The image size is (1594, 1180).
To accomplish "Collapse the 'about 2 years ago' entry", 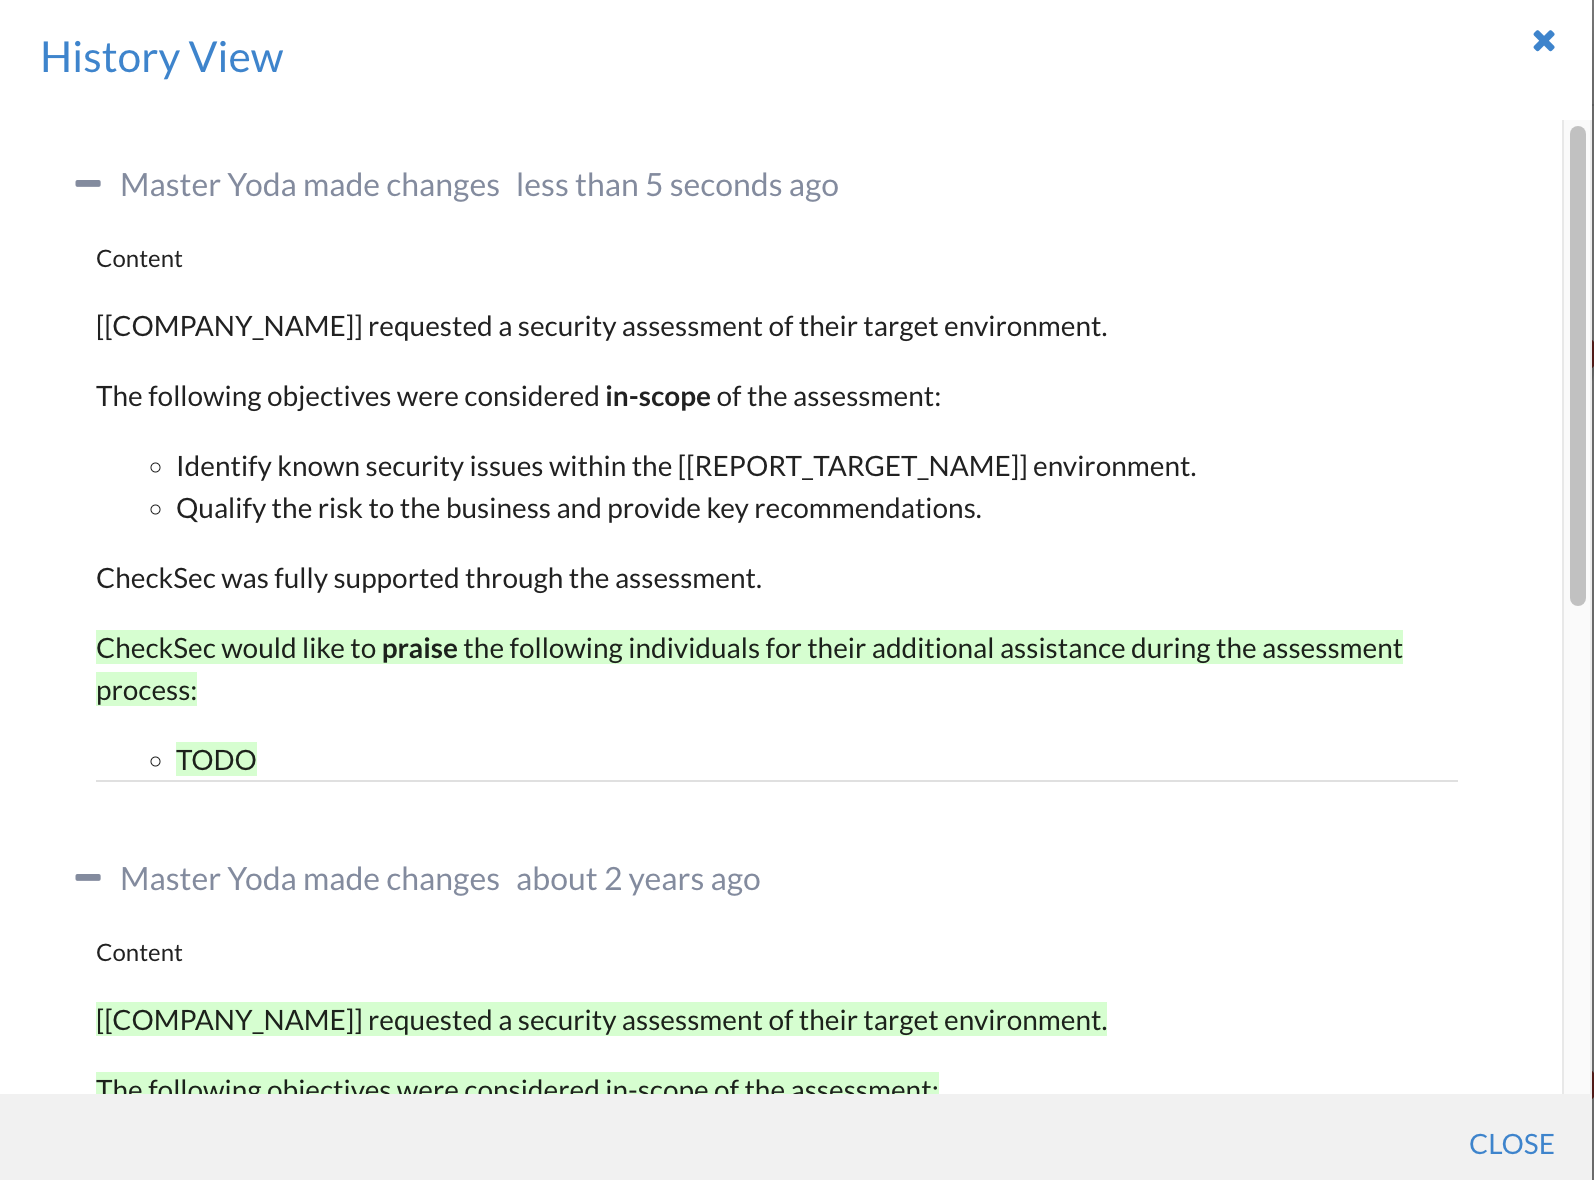I will coord(88,878).
